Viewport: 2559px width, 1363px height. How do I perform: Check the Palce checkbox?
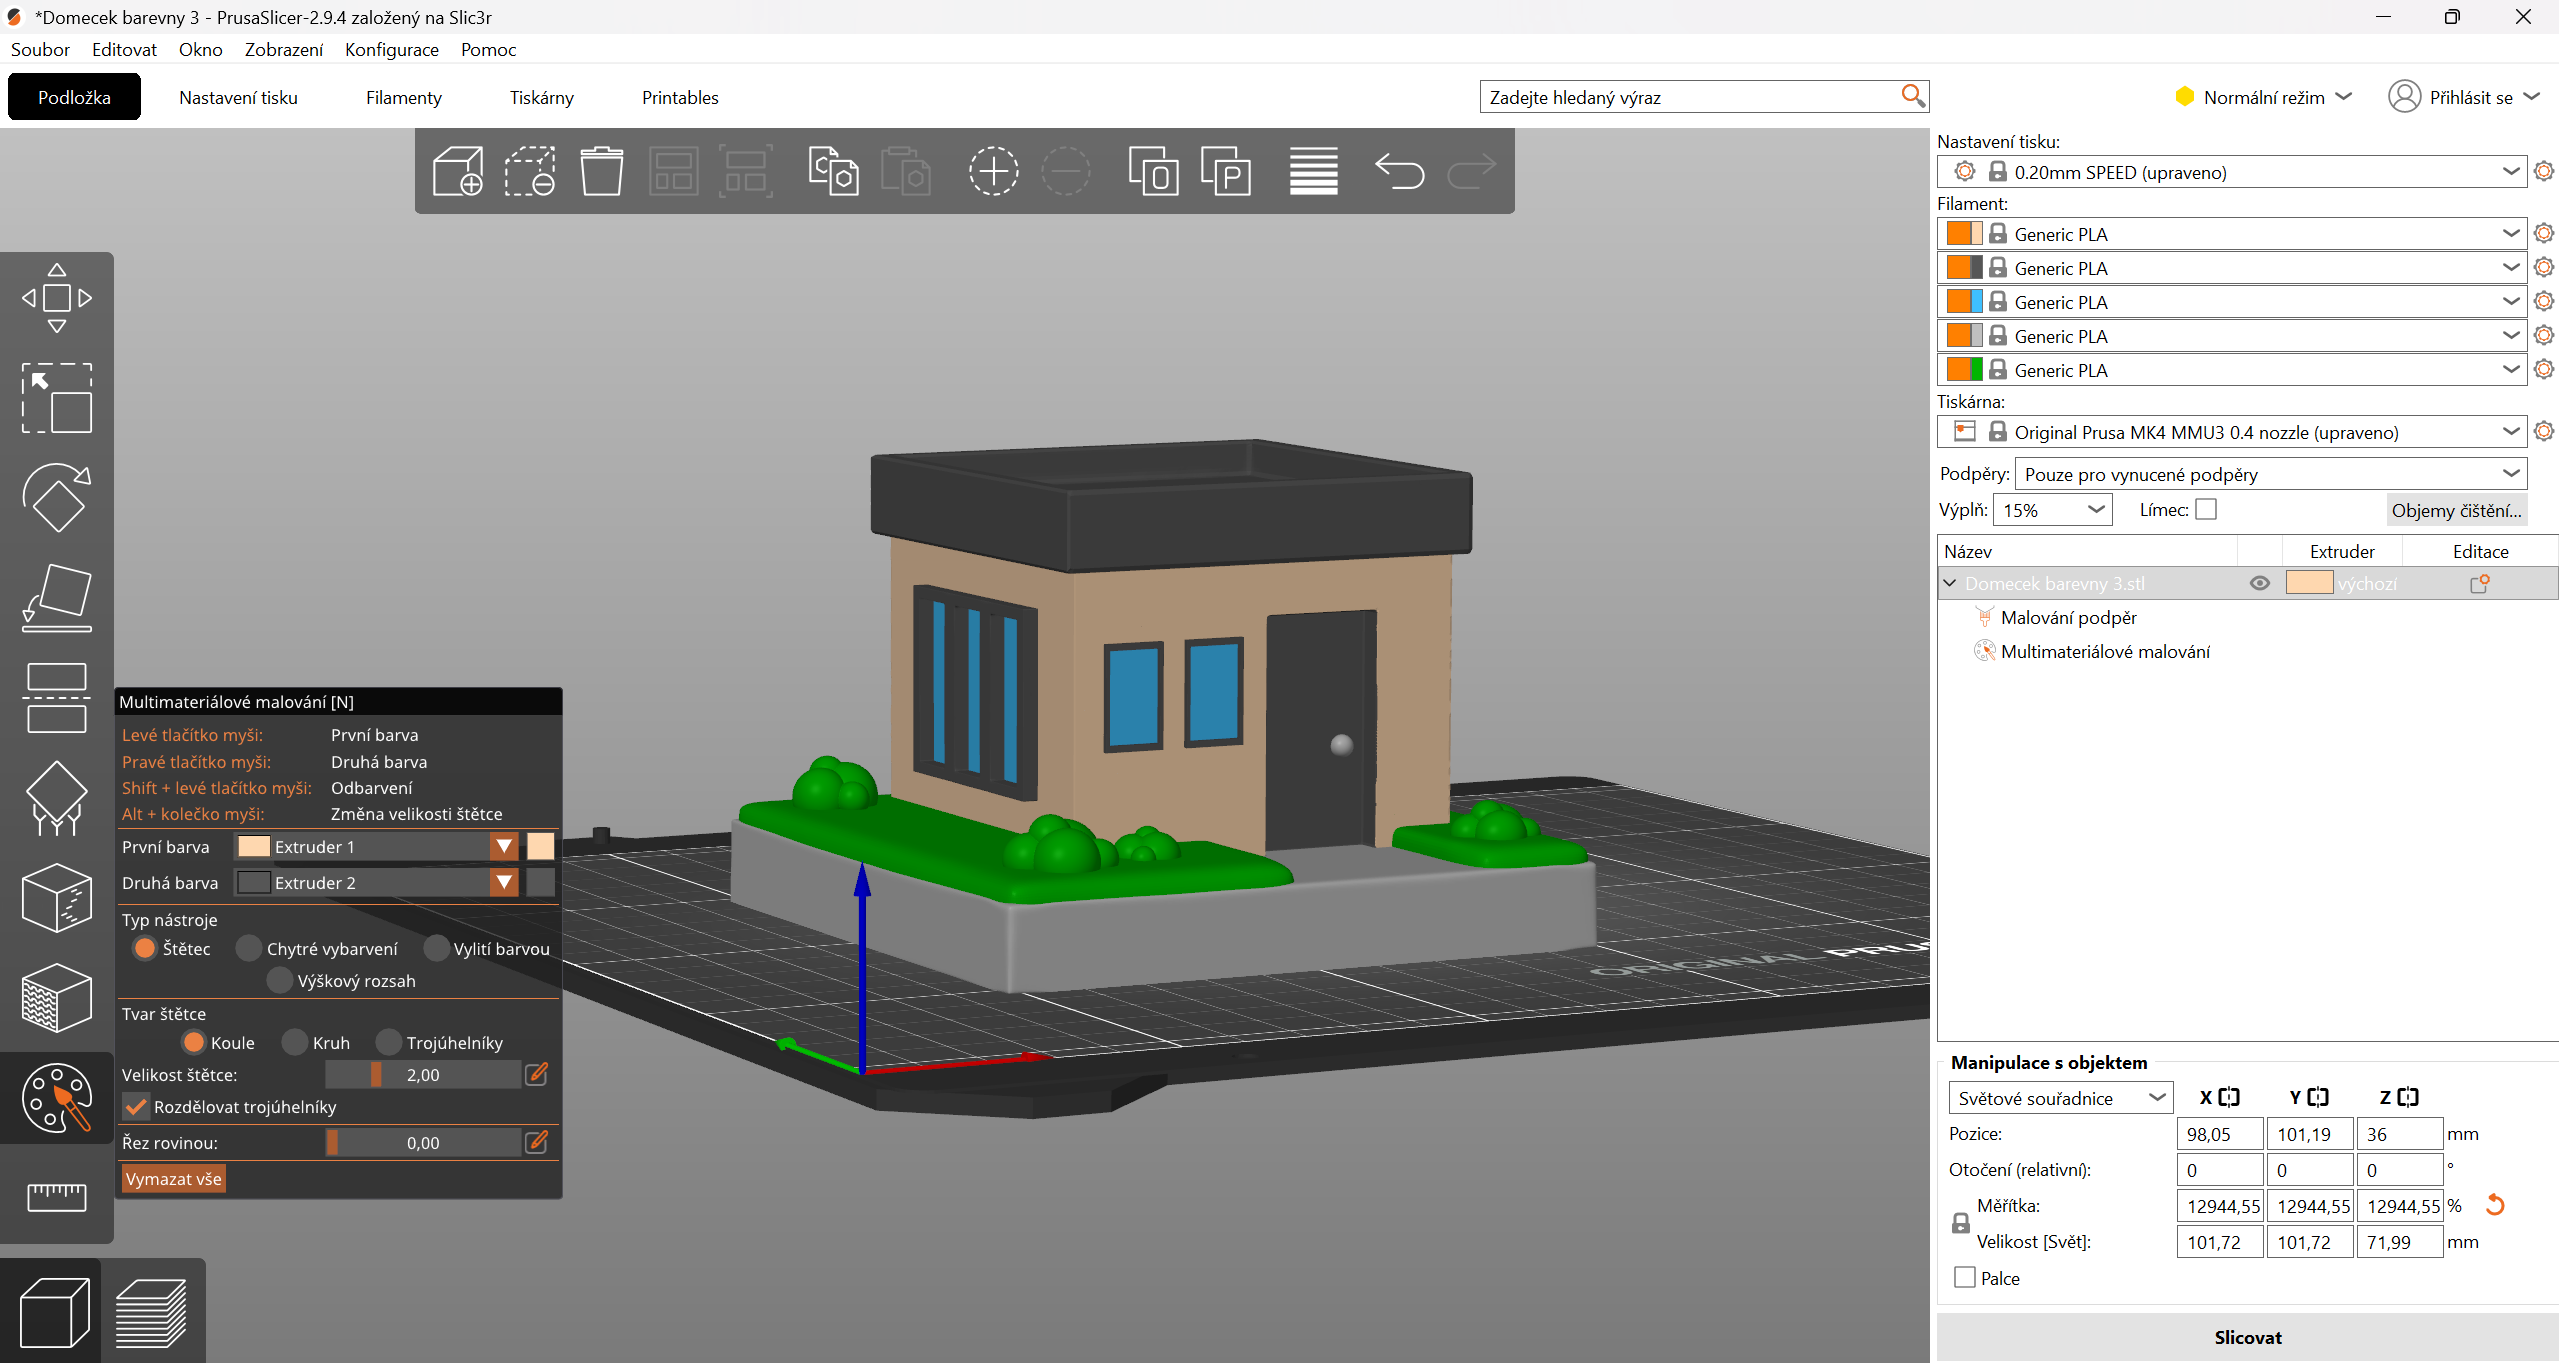coord(1965,1278)
